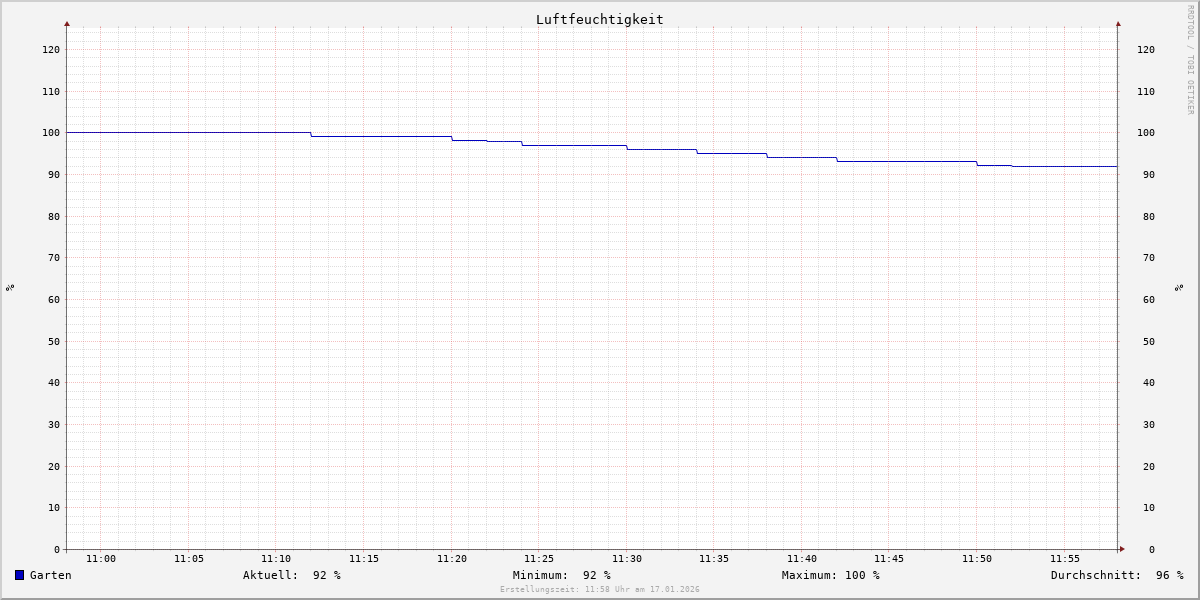This screenshot has width=1200, height=600.
Task: Click the 0 label on left axis
Action: tap(57, 549)
